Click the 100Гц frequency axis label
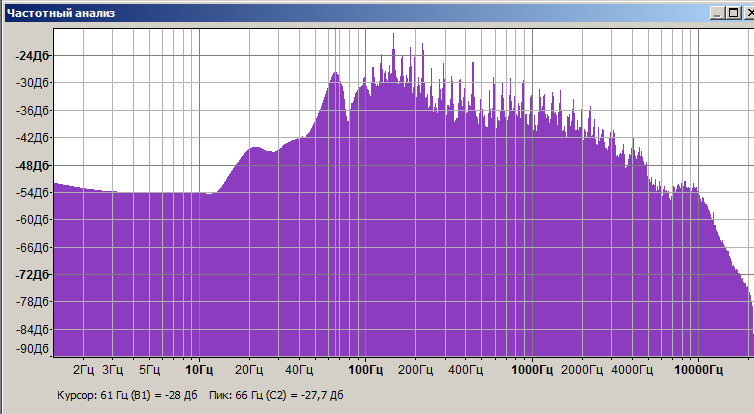The image size is (754, 414). point(365,370)
